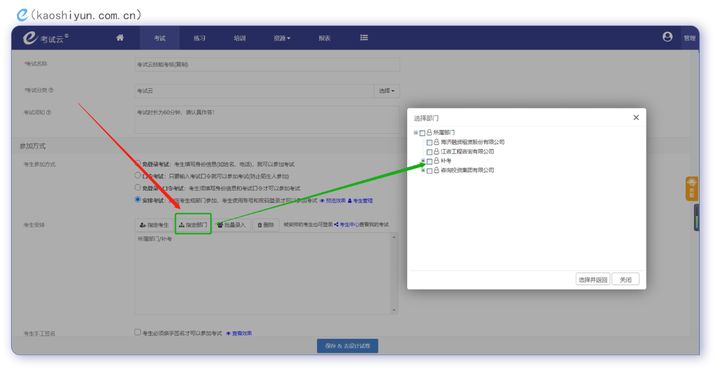This screenshot has height=376, width=720.
Task: Expand the 补考 tree node
Action: 423,161
